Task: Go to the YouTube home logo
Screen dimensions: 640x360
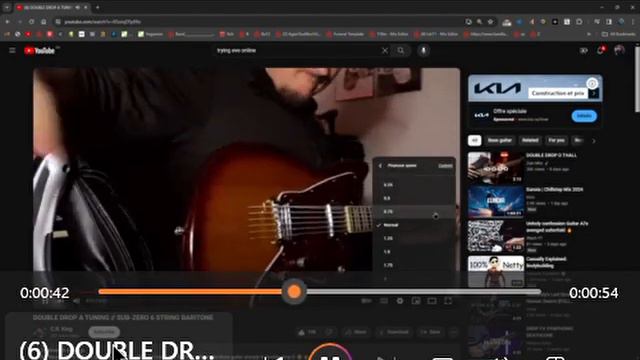Action: [x=40, y=51]
